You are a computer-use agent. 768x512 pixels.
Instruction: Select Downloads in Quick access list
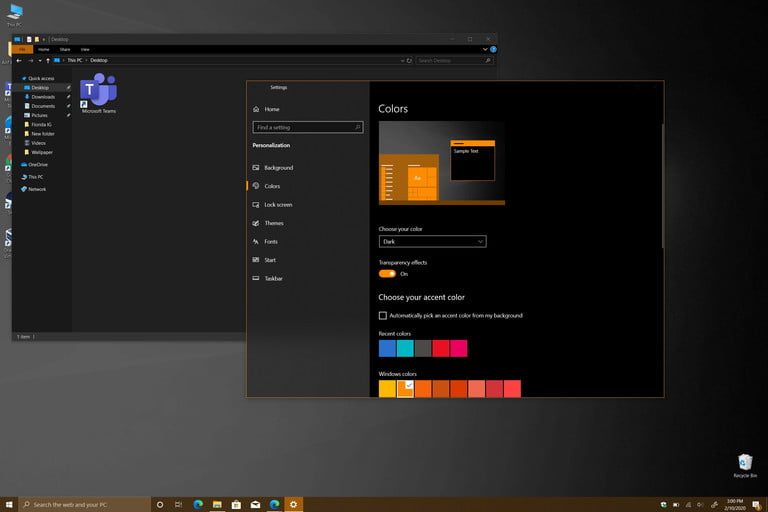43,97
